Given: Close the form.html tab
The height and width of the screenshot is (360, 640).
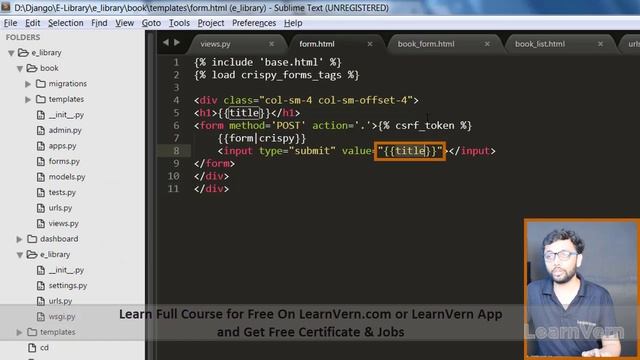Looking at the screenshot, I should 370,44.
